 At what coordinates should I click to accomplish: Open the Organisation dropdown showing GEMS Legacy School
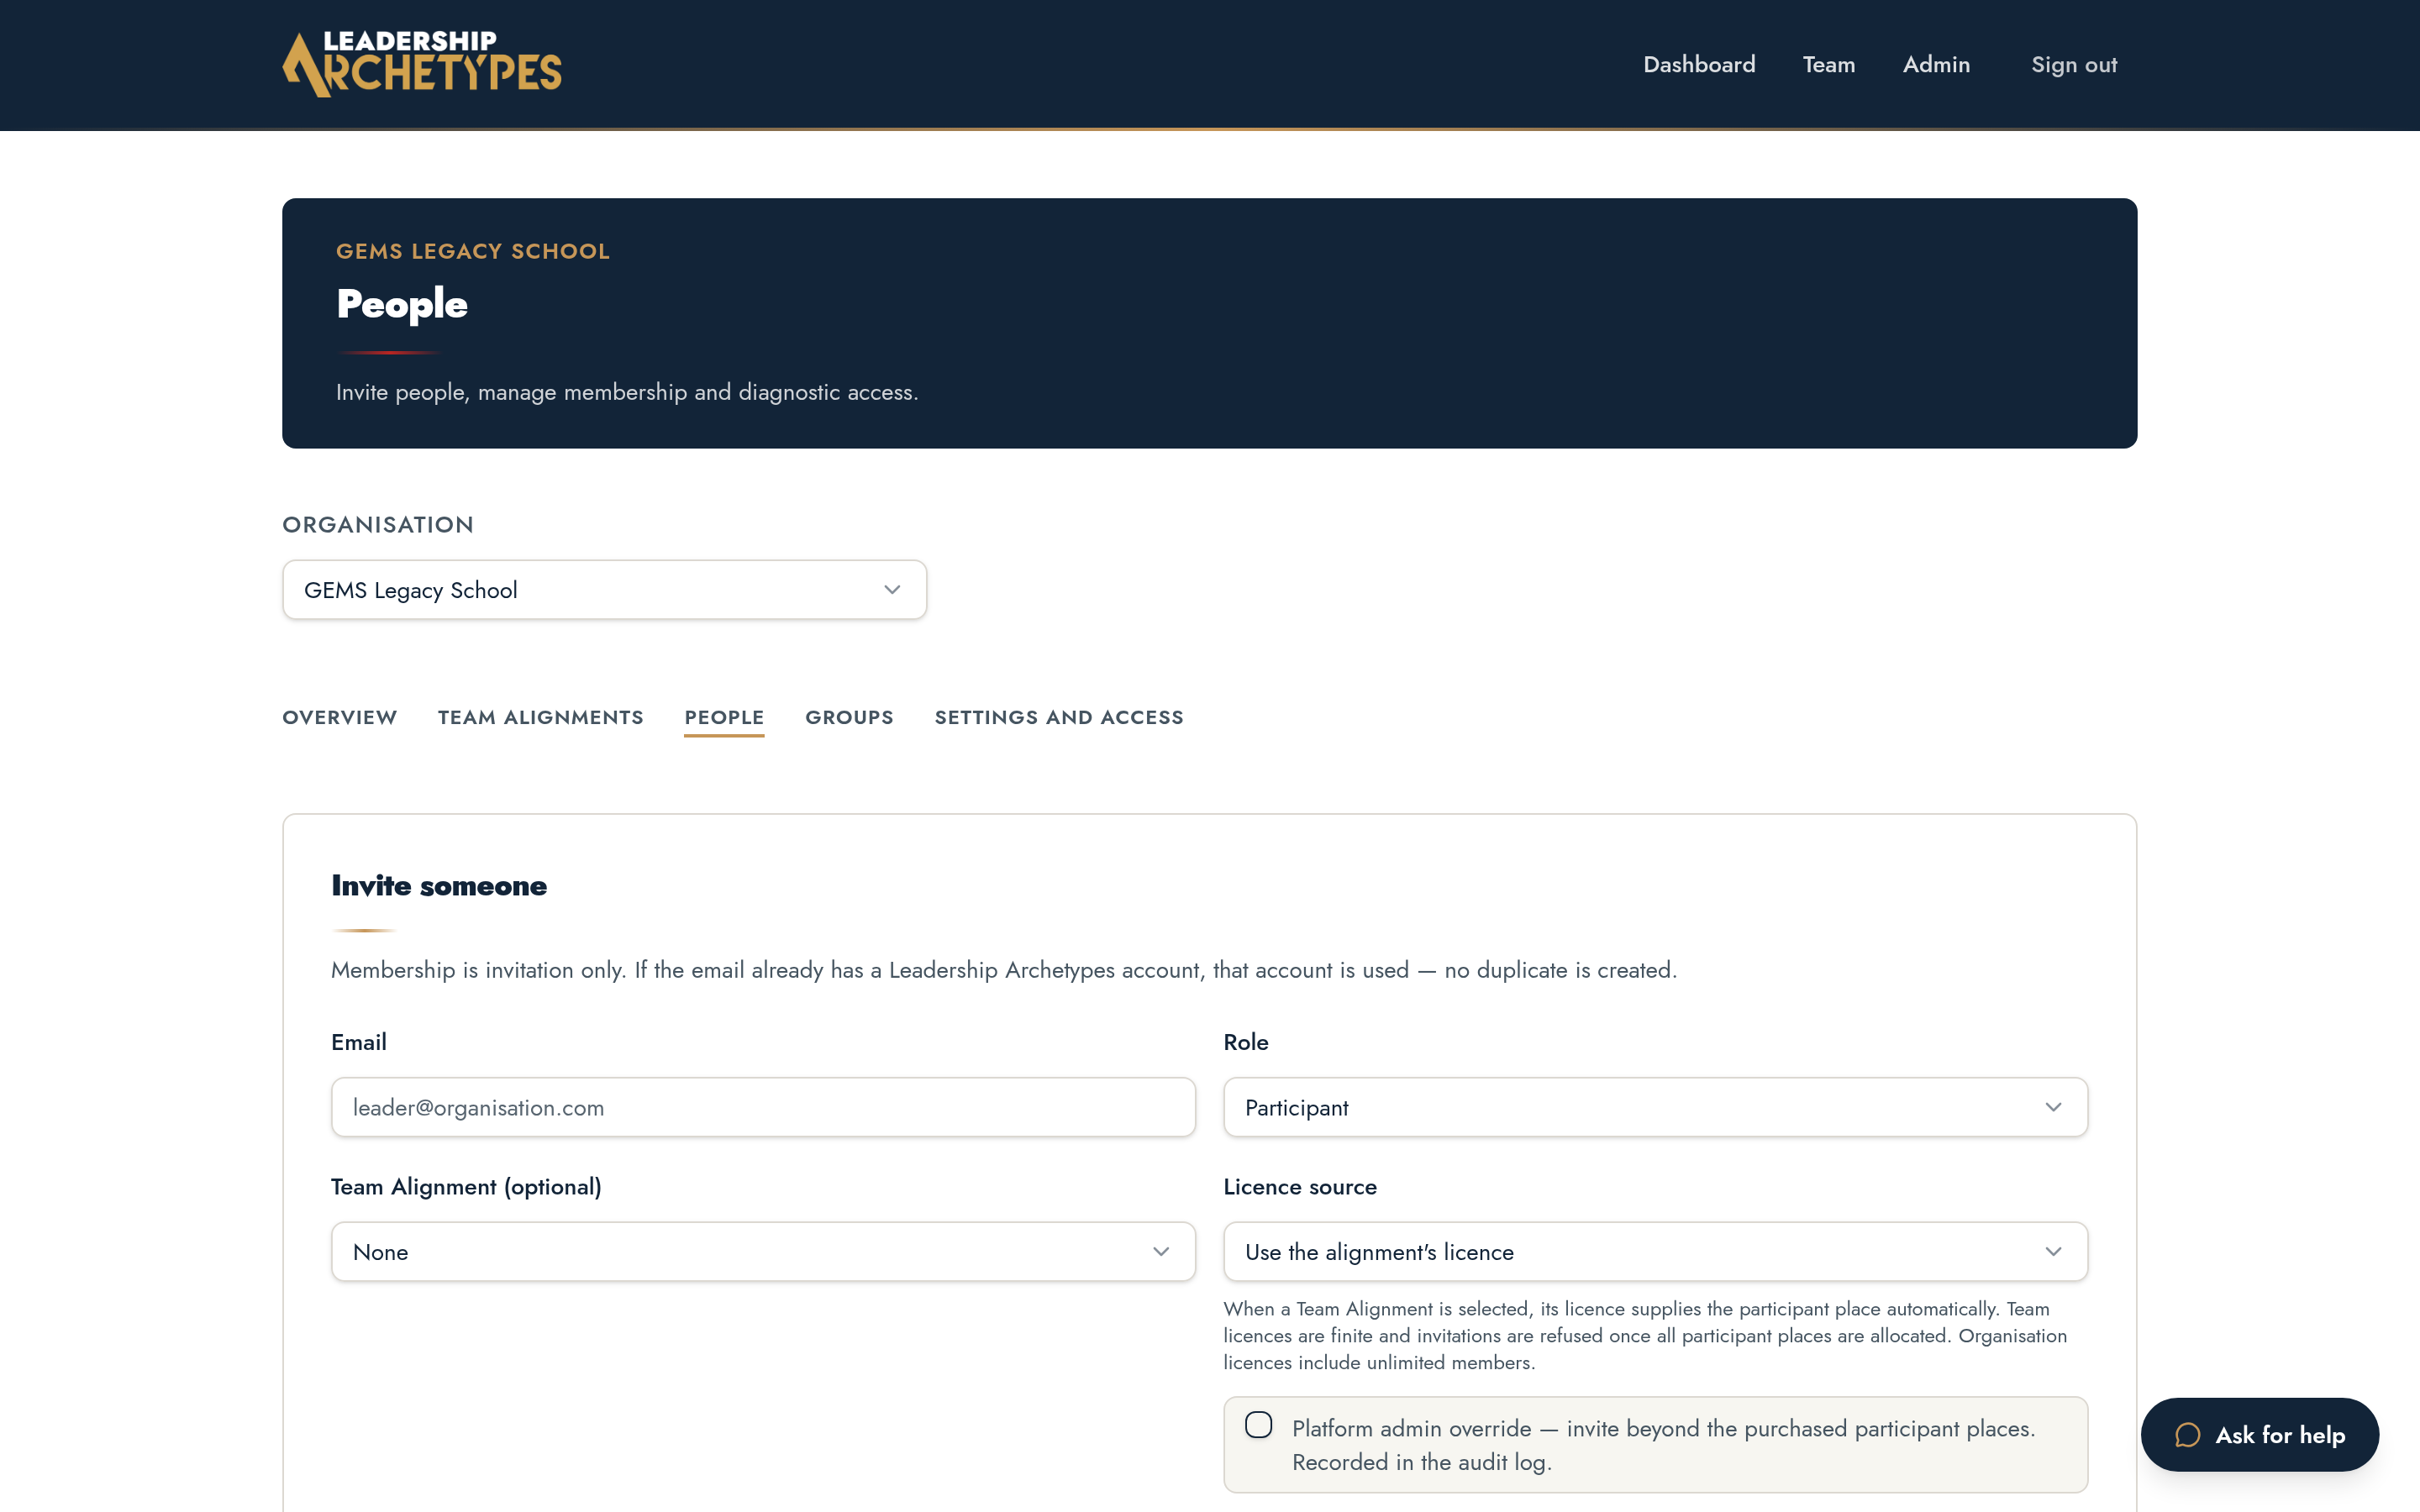click(604, 590)
